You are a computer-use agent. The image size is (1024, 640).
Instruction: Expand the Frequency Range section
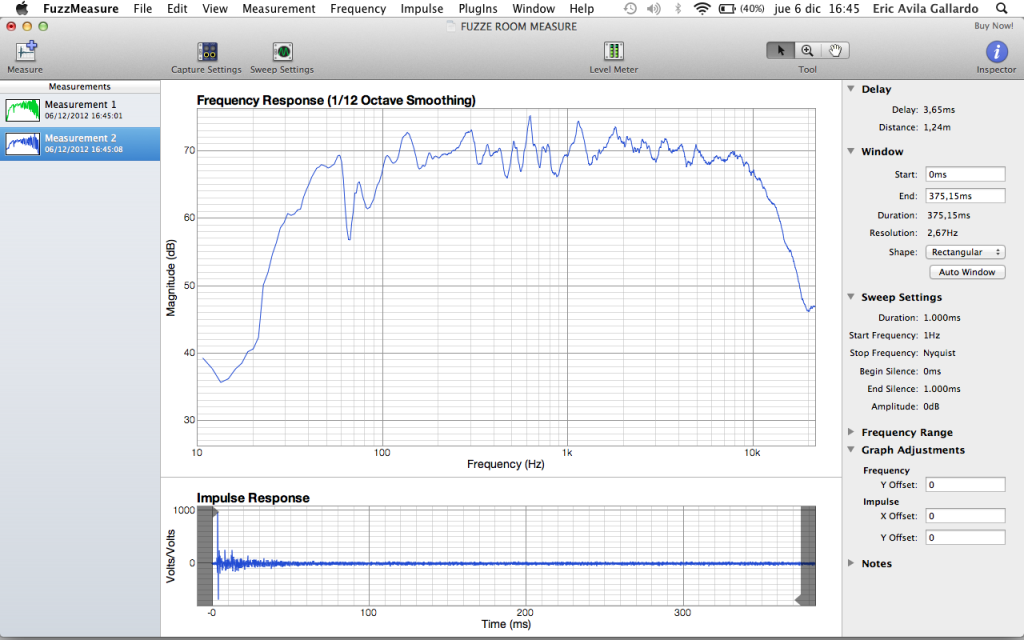(x=851, y=432)
